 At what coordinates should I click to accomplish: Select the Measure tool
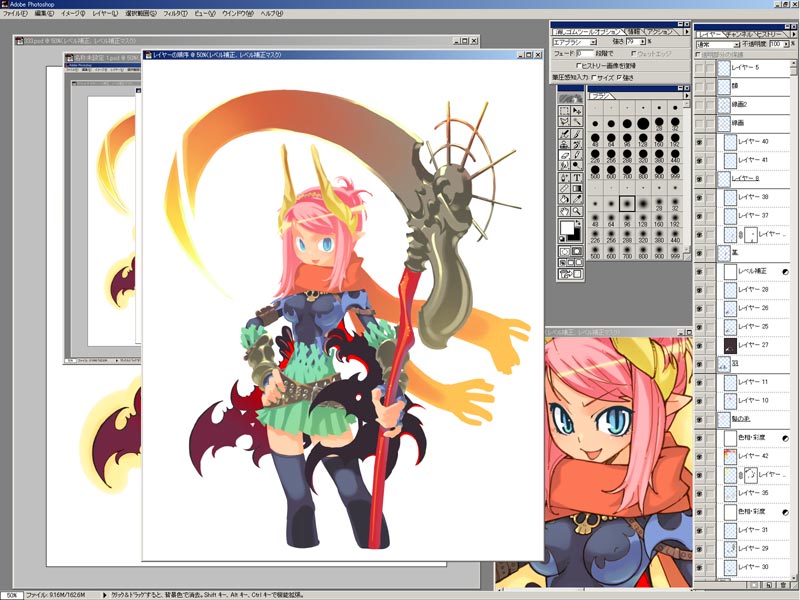click(564, 189)
